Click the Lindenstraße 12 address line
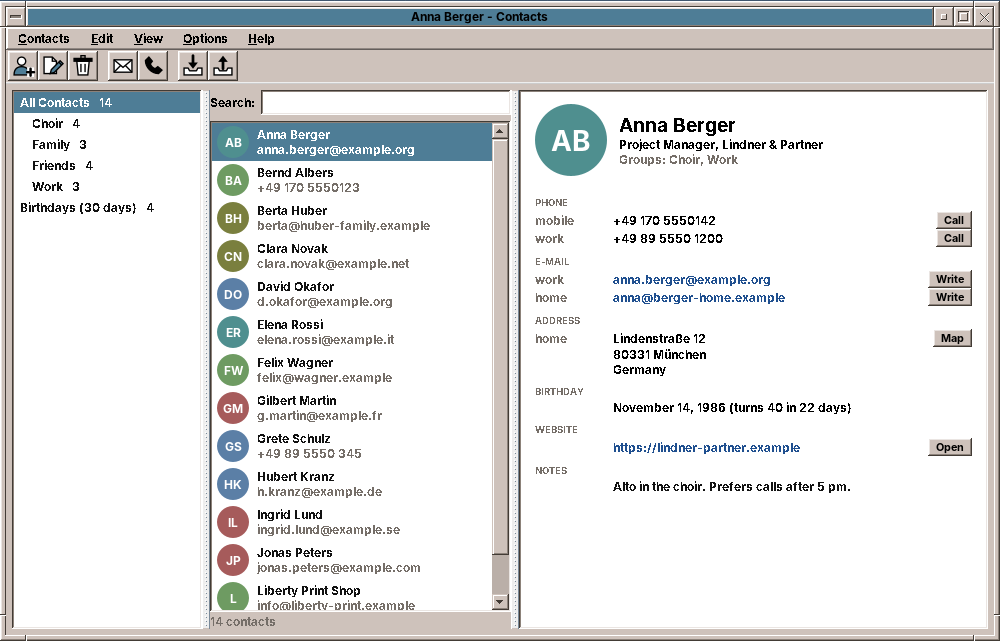1000x641 pixels. point(659,339)
